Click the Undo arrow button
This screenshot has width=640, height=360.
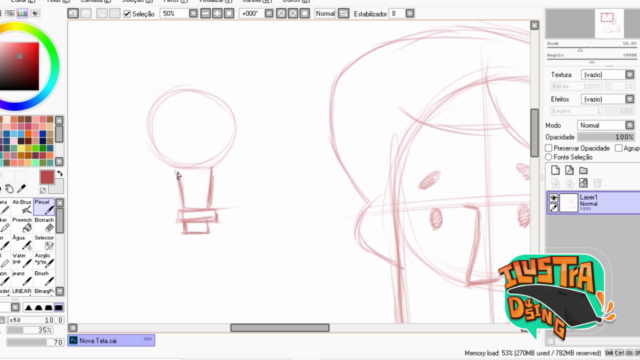pos(73,13)
